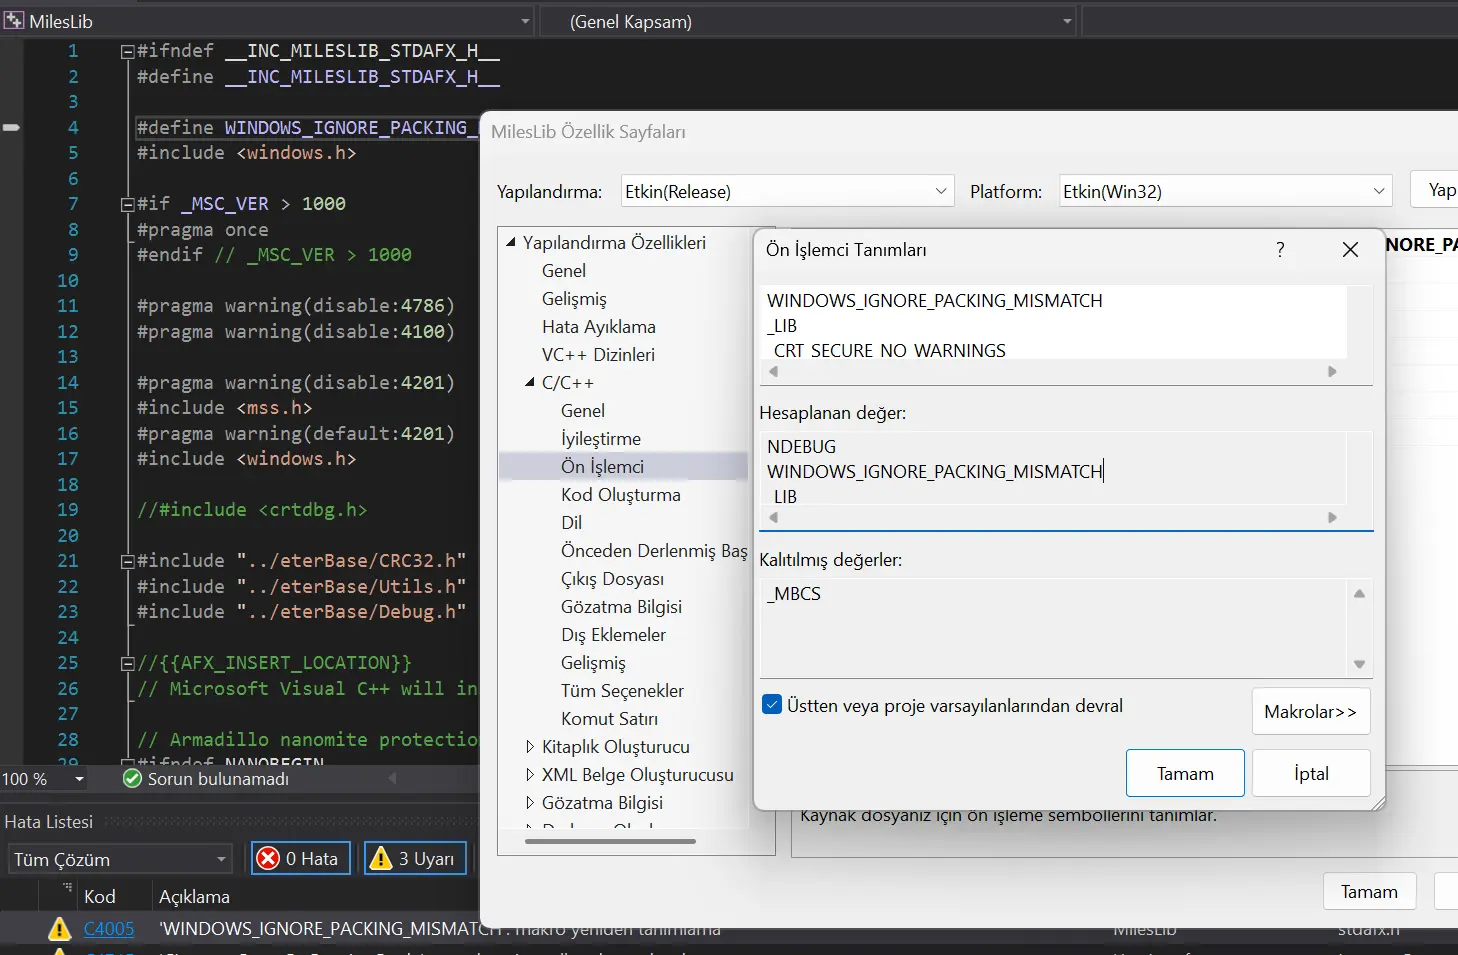Click the Kalıtılmış değerler scrollbar down arrow
This screenshot has height=955, width=1458.
click(1359, 664)
